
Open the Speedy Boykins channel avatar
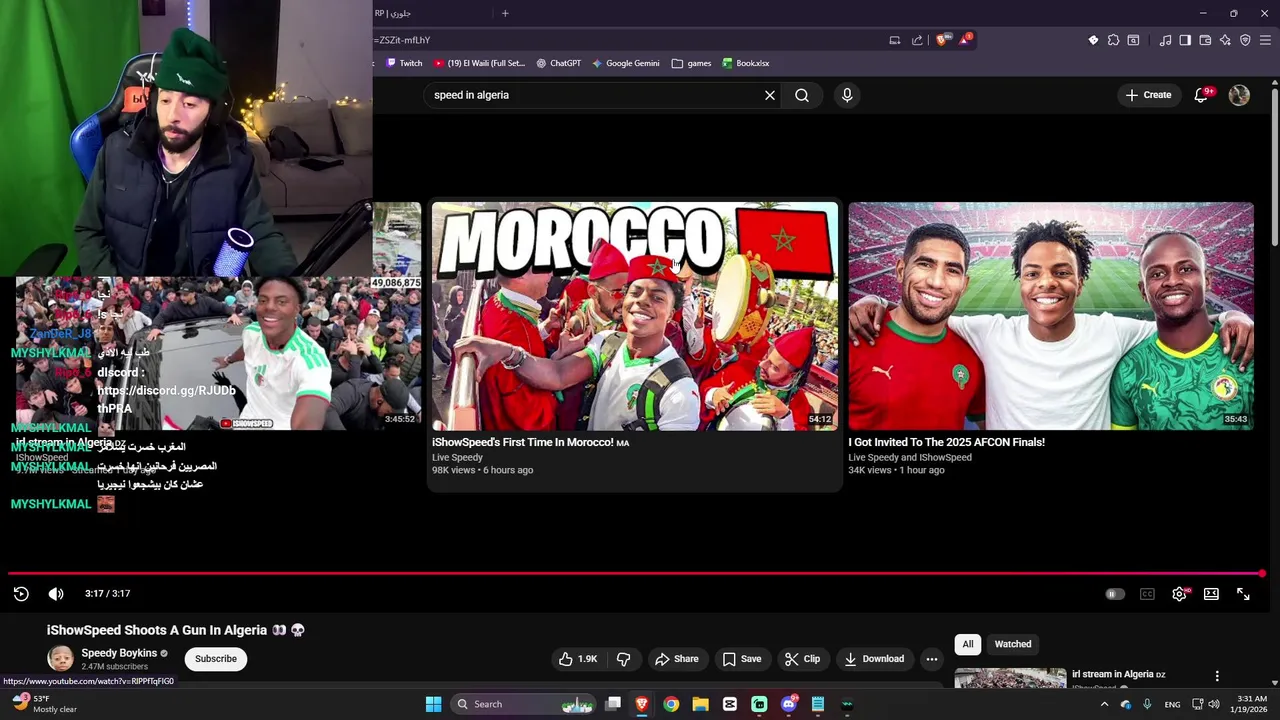point(60,658)
